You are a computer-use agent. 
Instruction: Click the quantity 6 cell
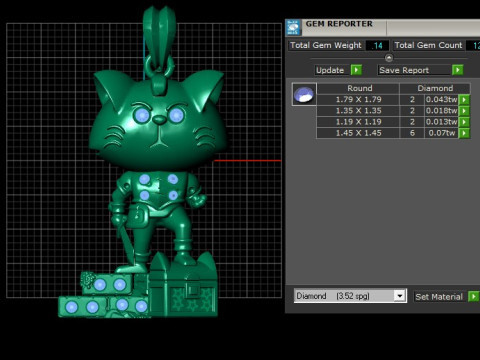pyautogui.click(x=412, y=133)
